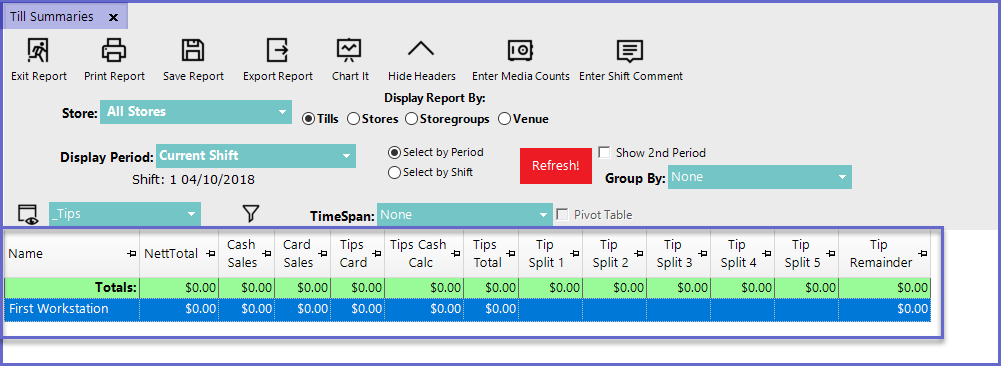1001x366 pixels.
Task: Click the Shift: 1 04/10/2018 text
Action: pyautogui.click(x=193, y=179)
